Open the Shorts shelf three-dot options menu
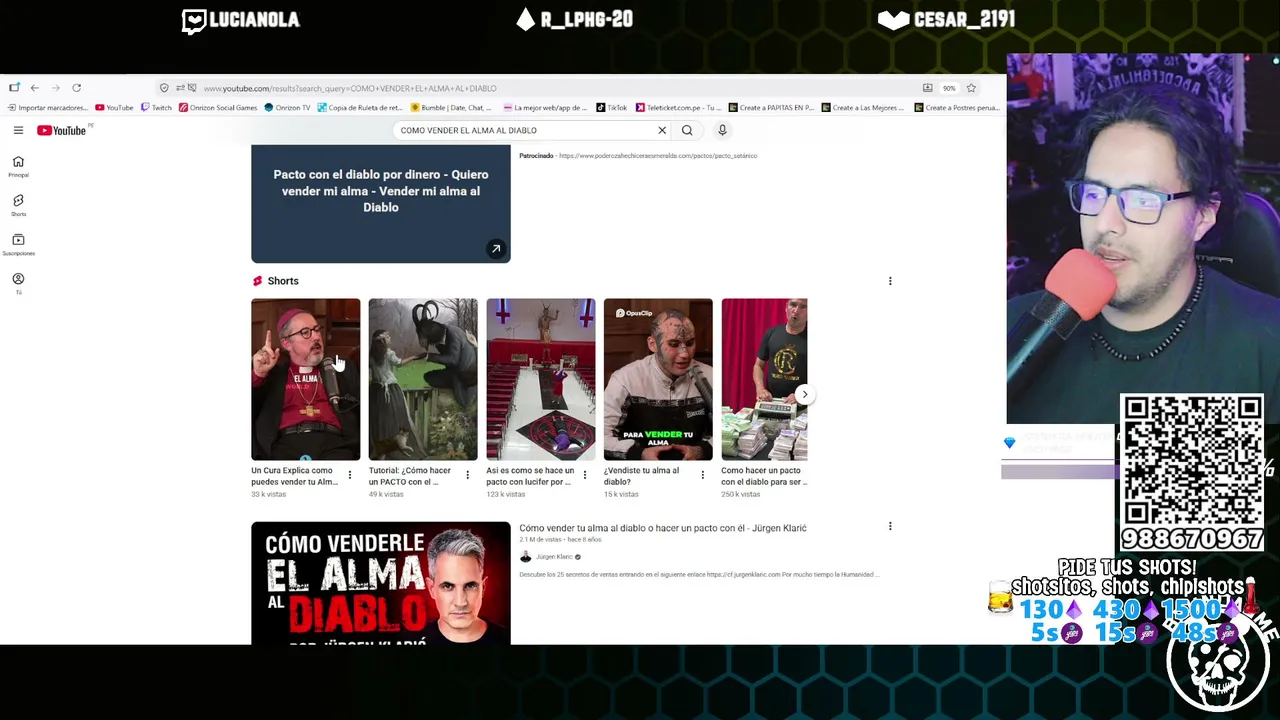Image resolution: width=1280 pixels, height=720 pixels. click(890, 281)
